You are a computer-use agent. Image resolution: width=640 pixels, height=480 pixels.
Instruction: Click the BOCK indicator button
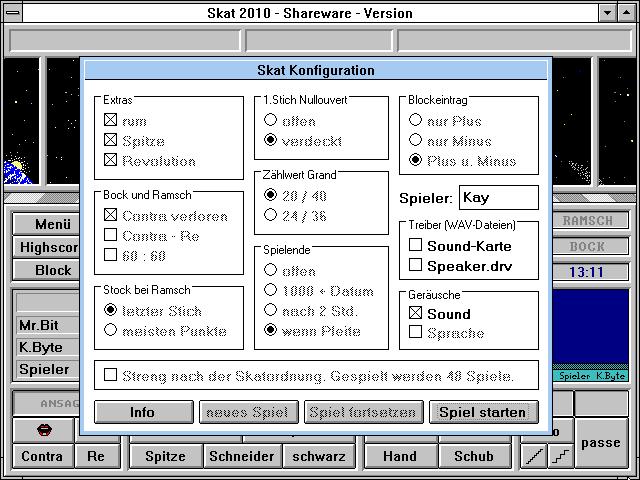point(589,247)
